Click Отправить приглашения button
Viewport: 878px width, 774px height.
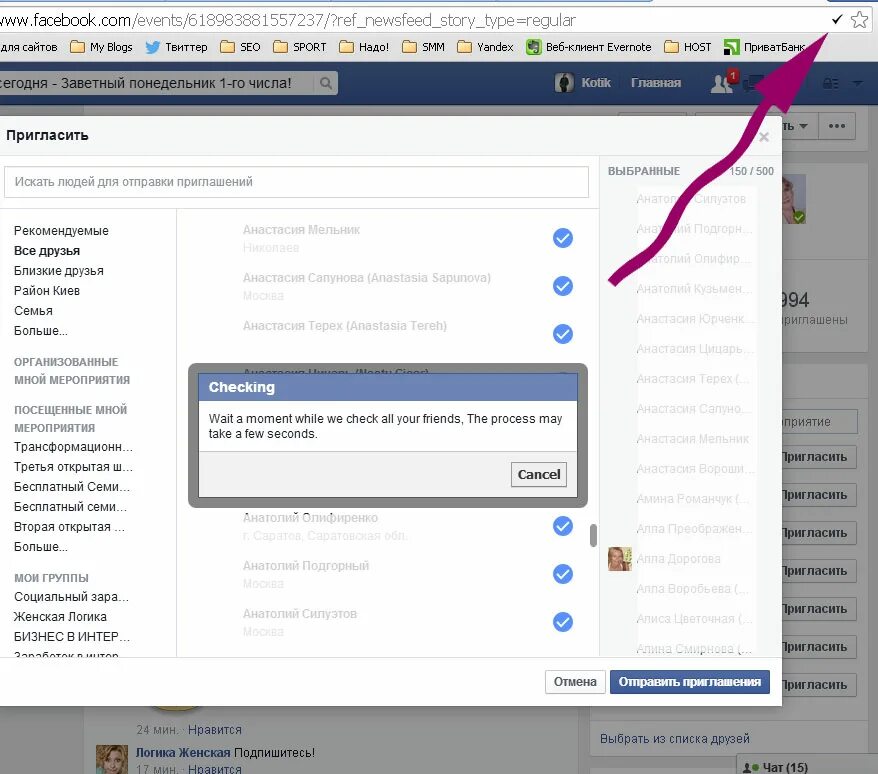pos(689,682)
